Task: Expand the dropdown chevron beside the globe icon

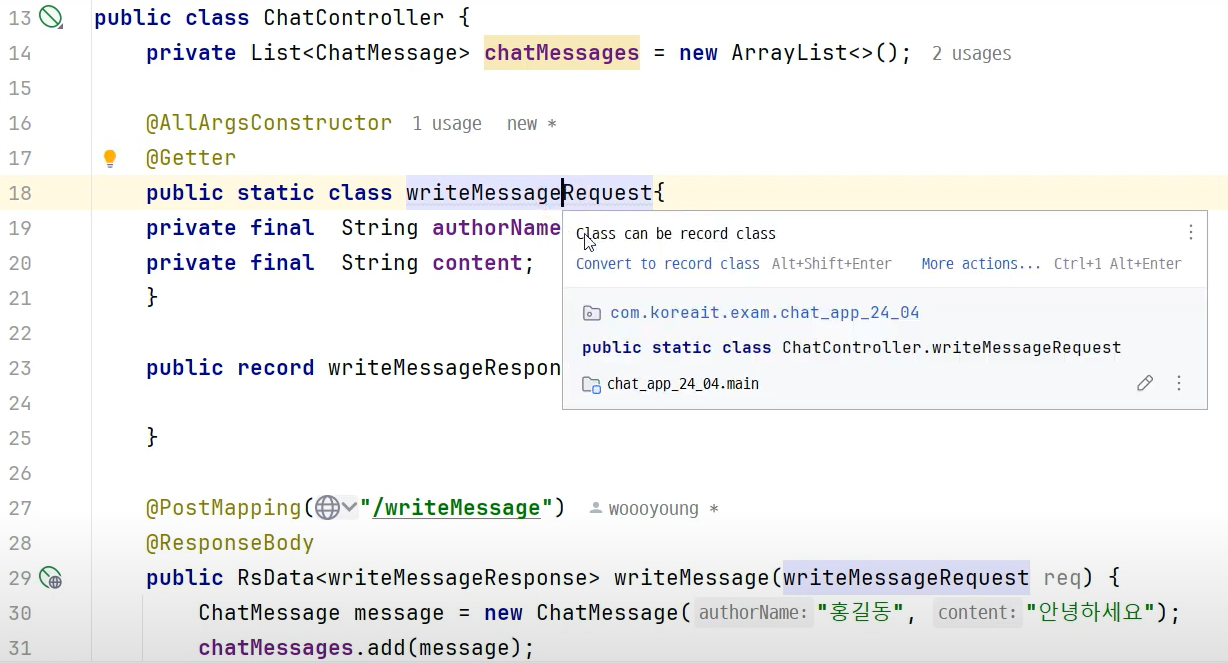Action: click(349, 508)
